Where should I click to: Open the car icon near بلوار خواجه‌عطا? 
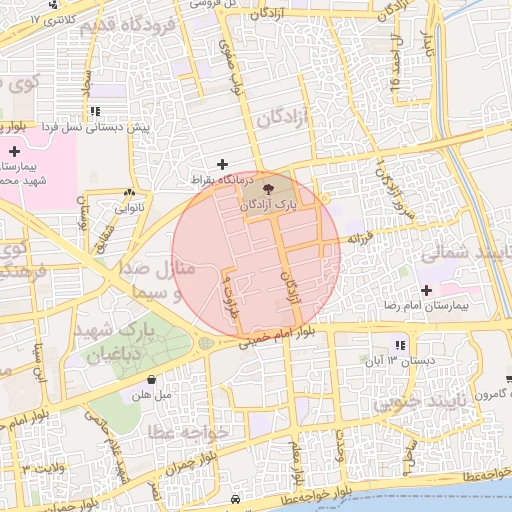pyautogui.click(x=236, y=499)
